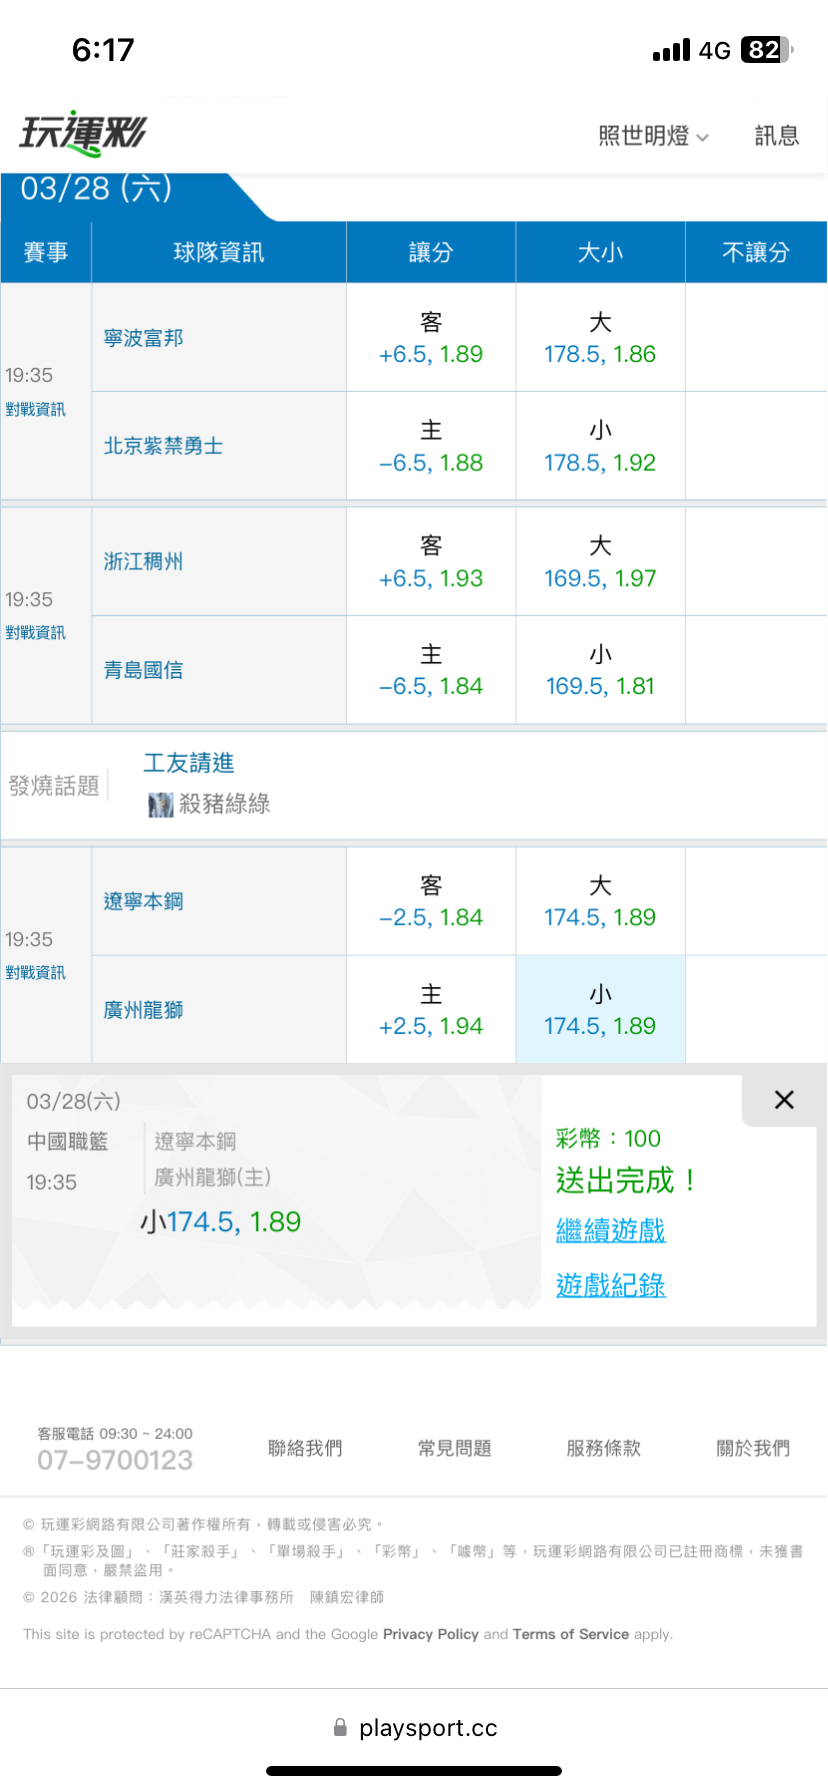828x1792 pixels.
Task: Close the bet confirmation panel
Action: point(784,1100)
